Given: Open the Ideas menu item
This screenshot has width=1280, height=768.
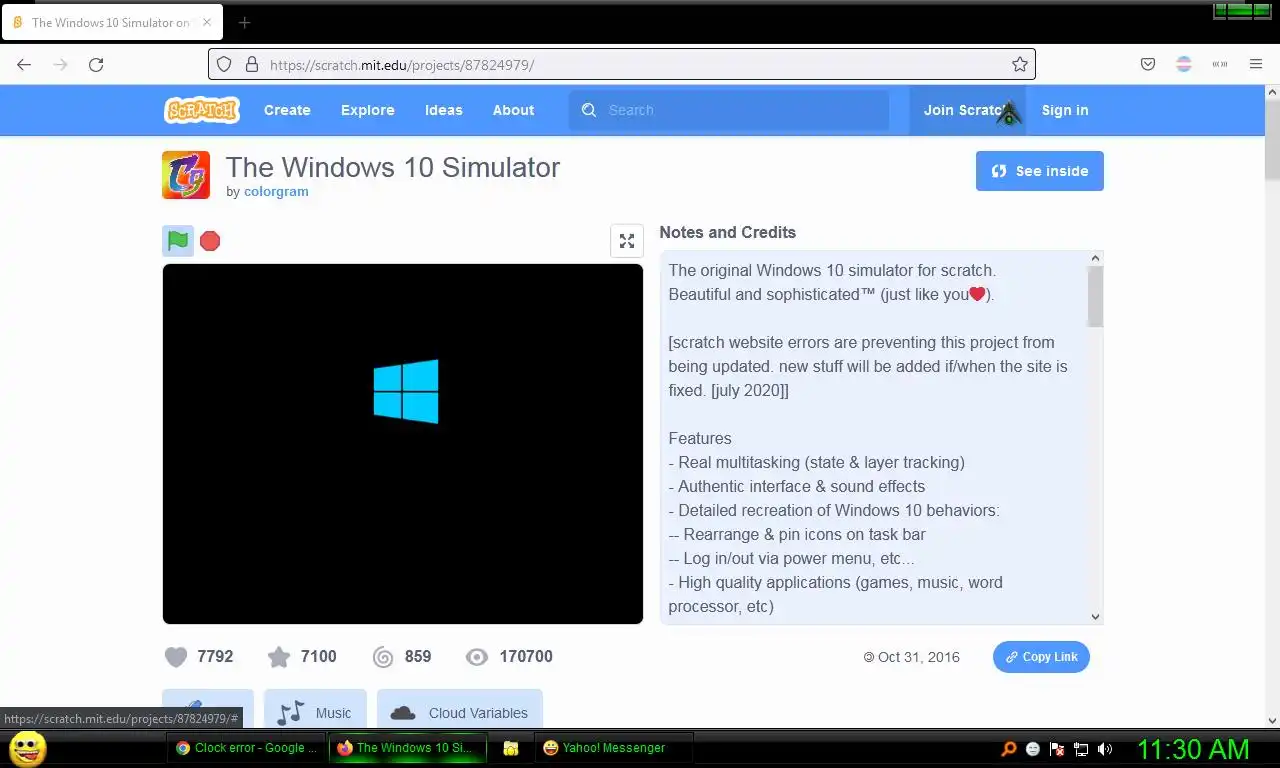Looking at the screenshot, I should coord(444,110).
